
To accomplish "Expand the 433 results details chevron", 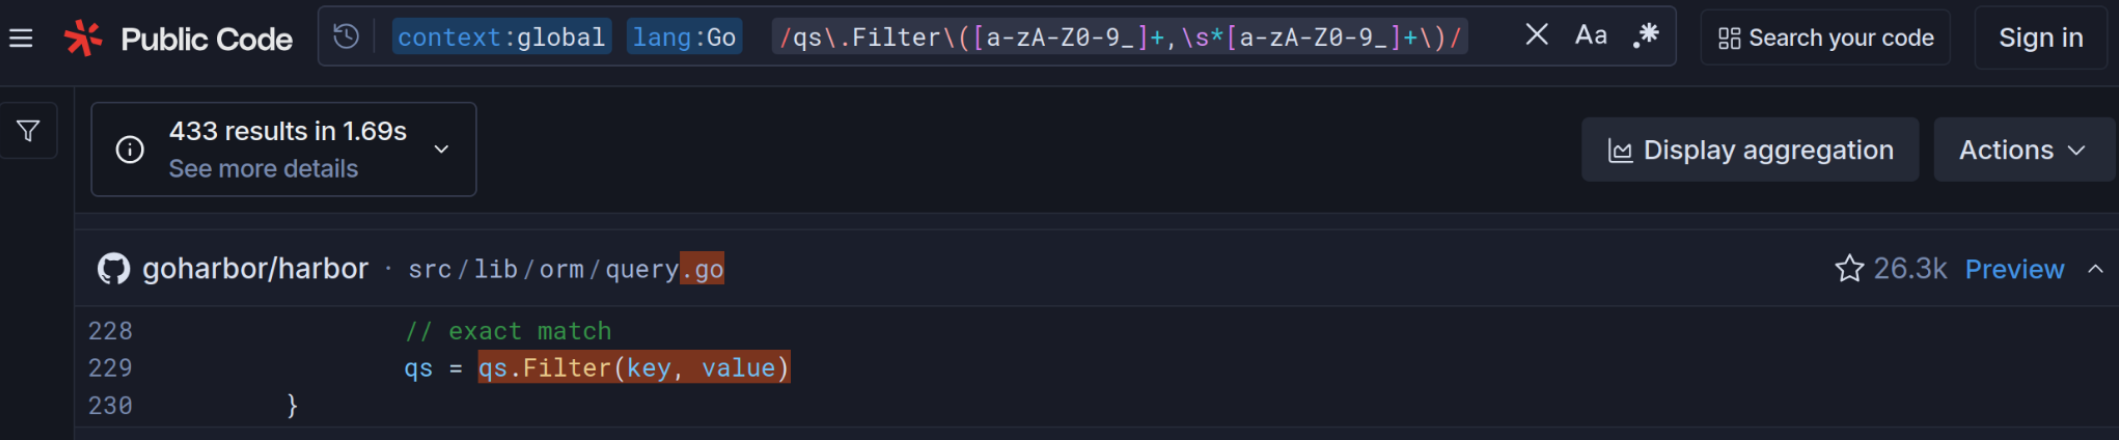I will click(x=441, y=149).
